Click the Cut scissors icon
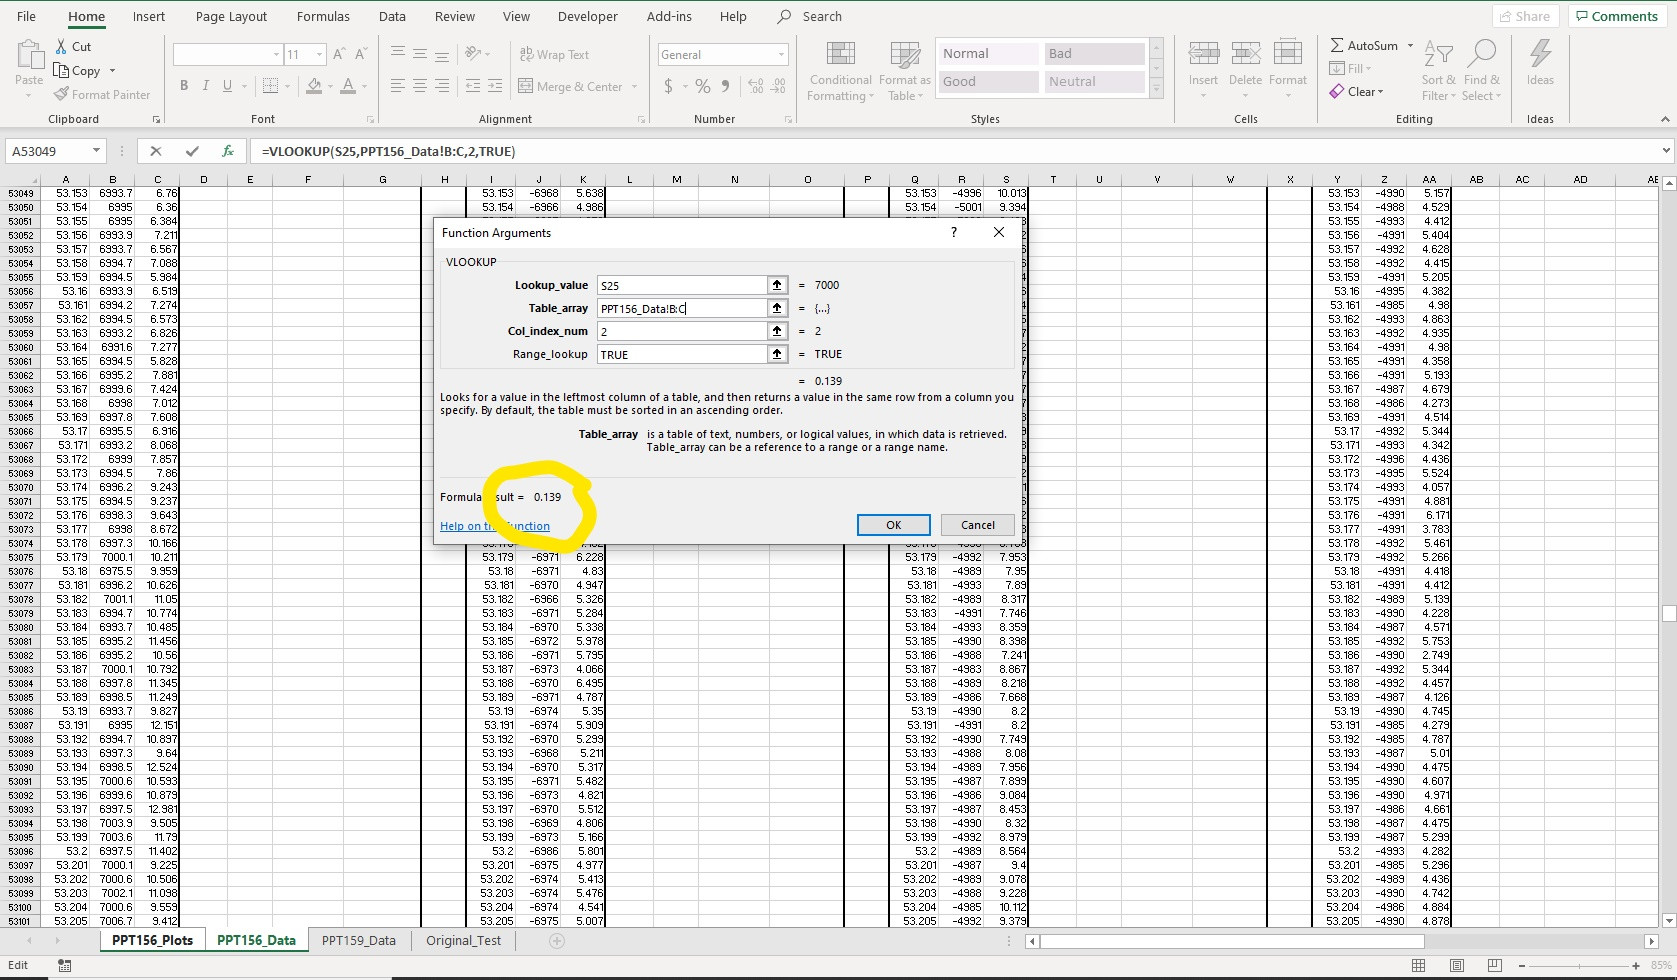 (x=62, y=46)
